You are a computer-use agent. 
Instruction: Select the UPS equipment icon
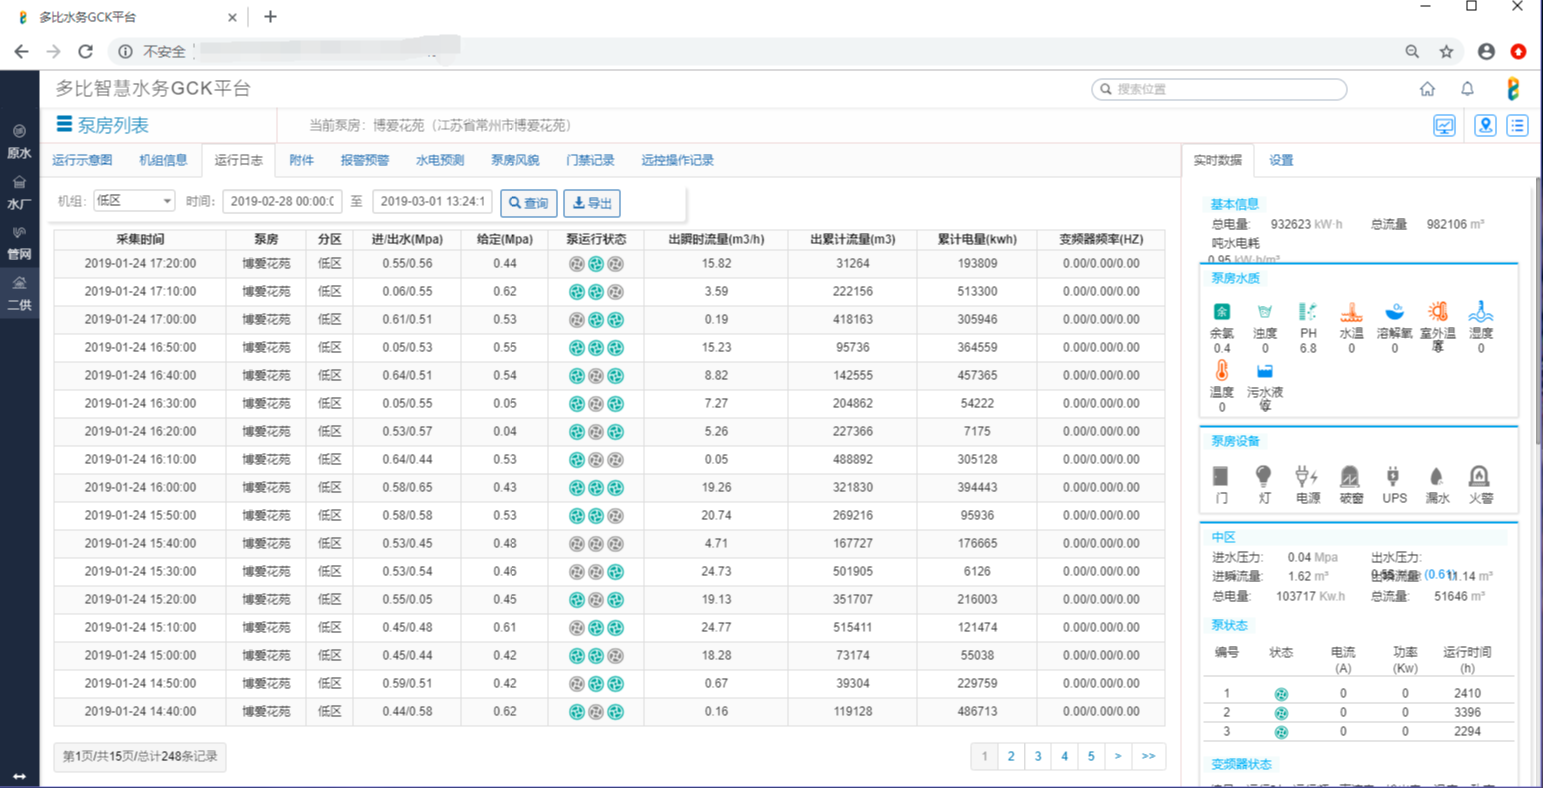click(1393, 478)
